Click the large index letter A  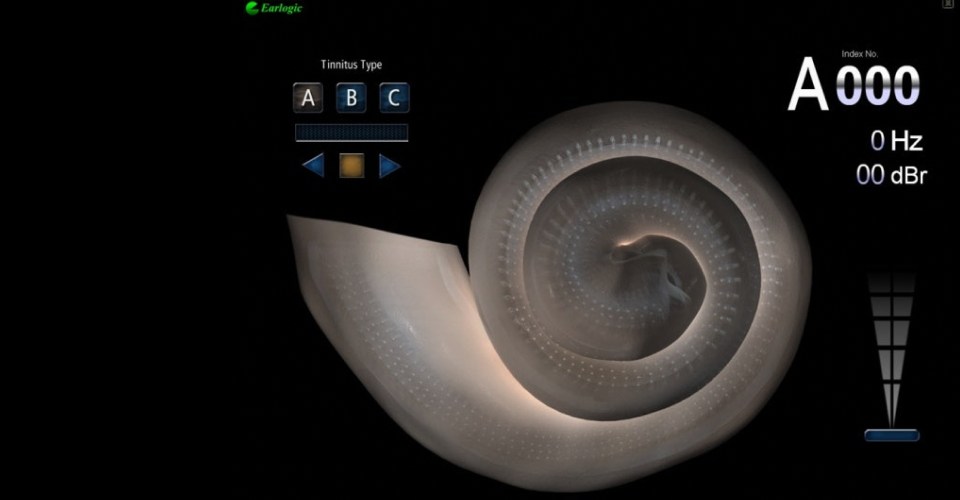pyautogui.click(x=808, y=86)
